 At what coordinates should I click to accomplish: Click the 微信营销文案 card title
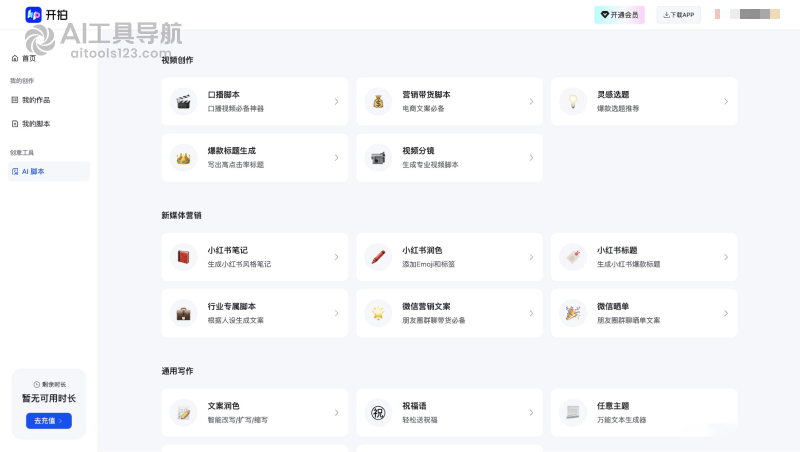point(426,307)
